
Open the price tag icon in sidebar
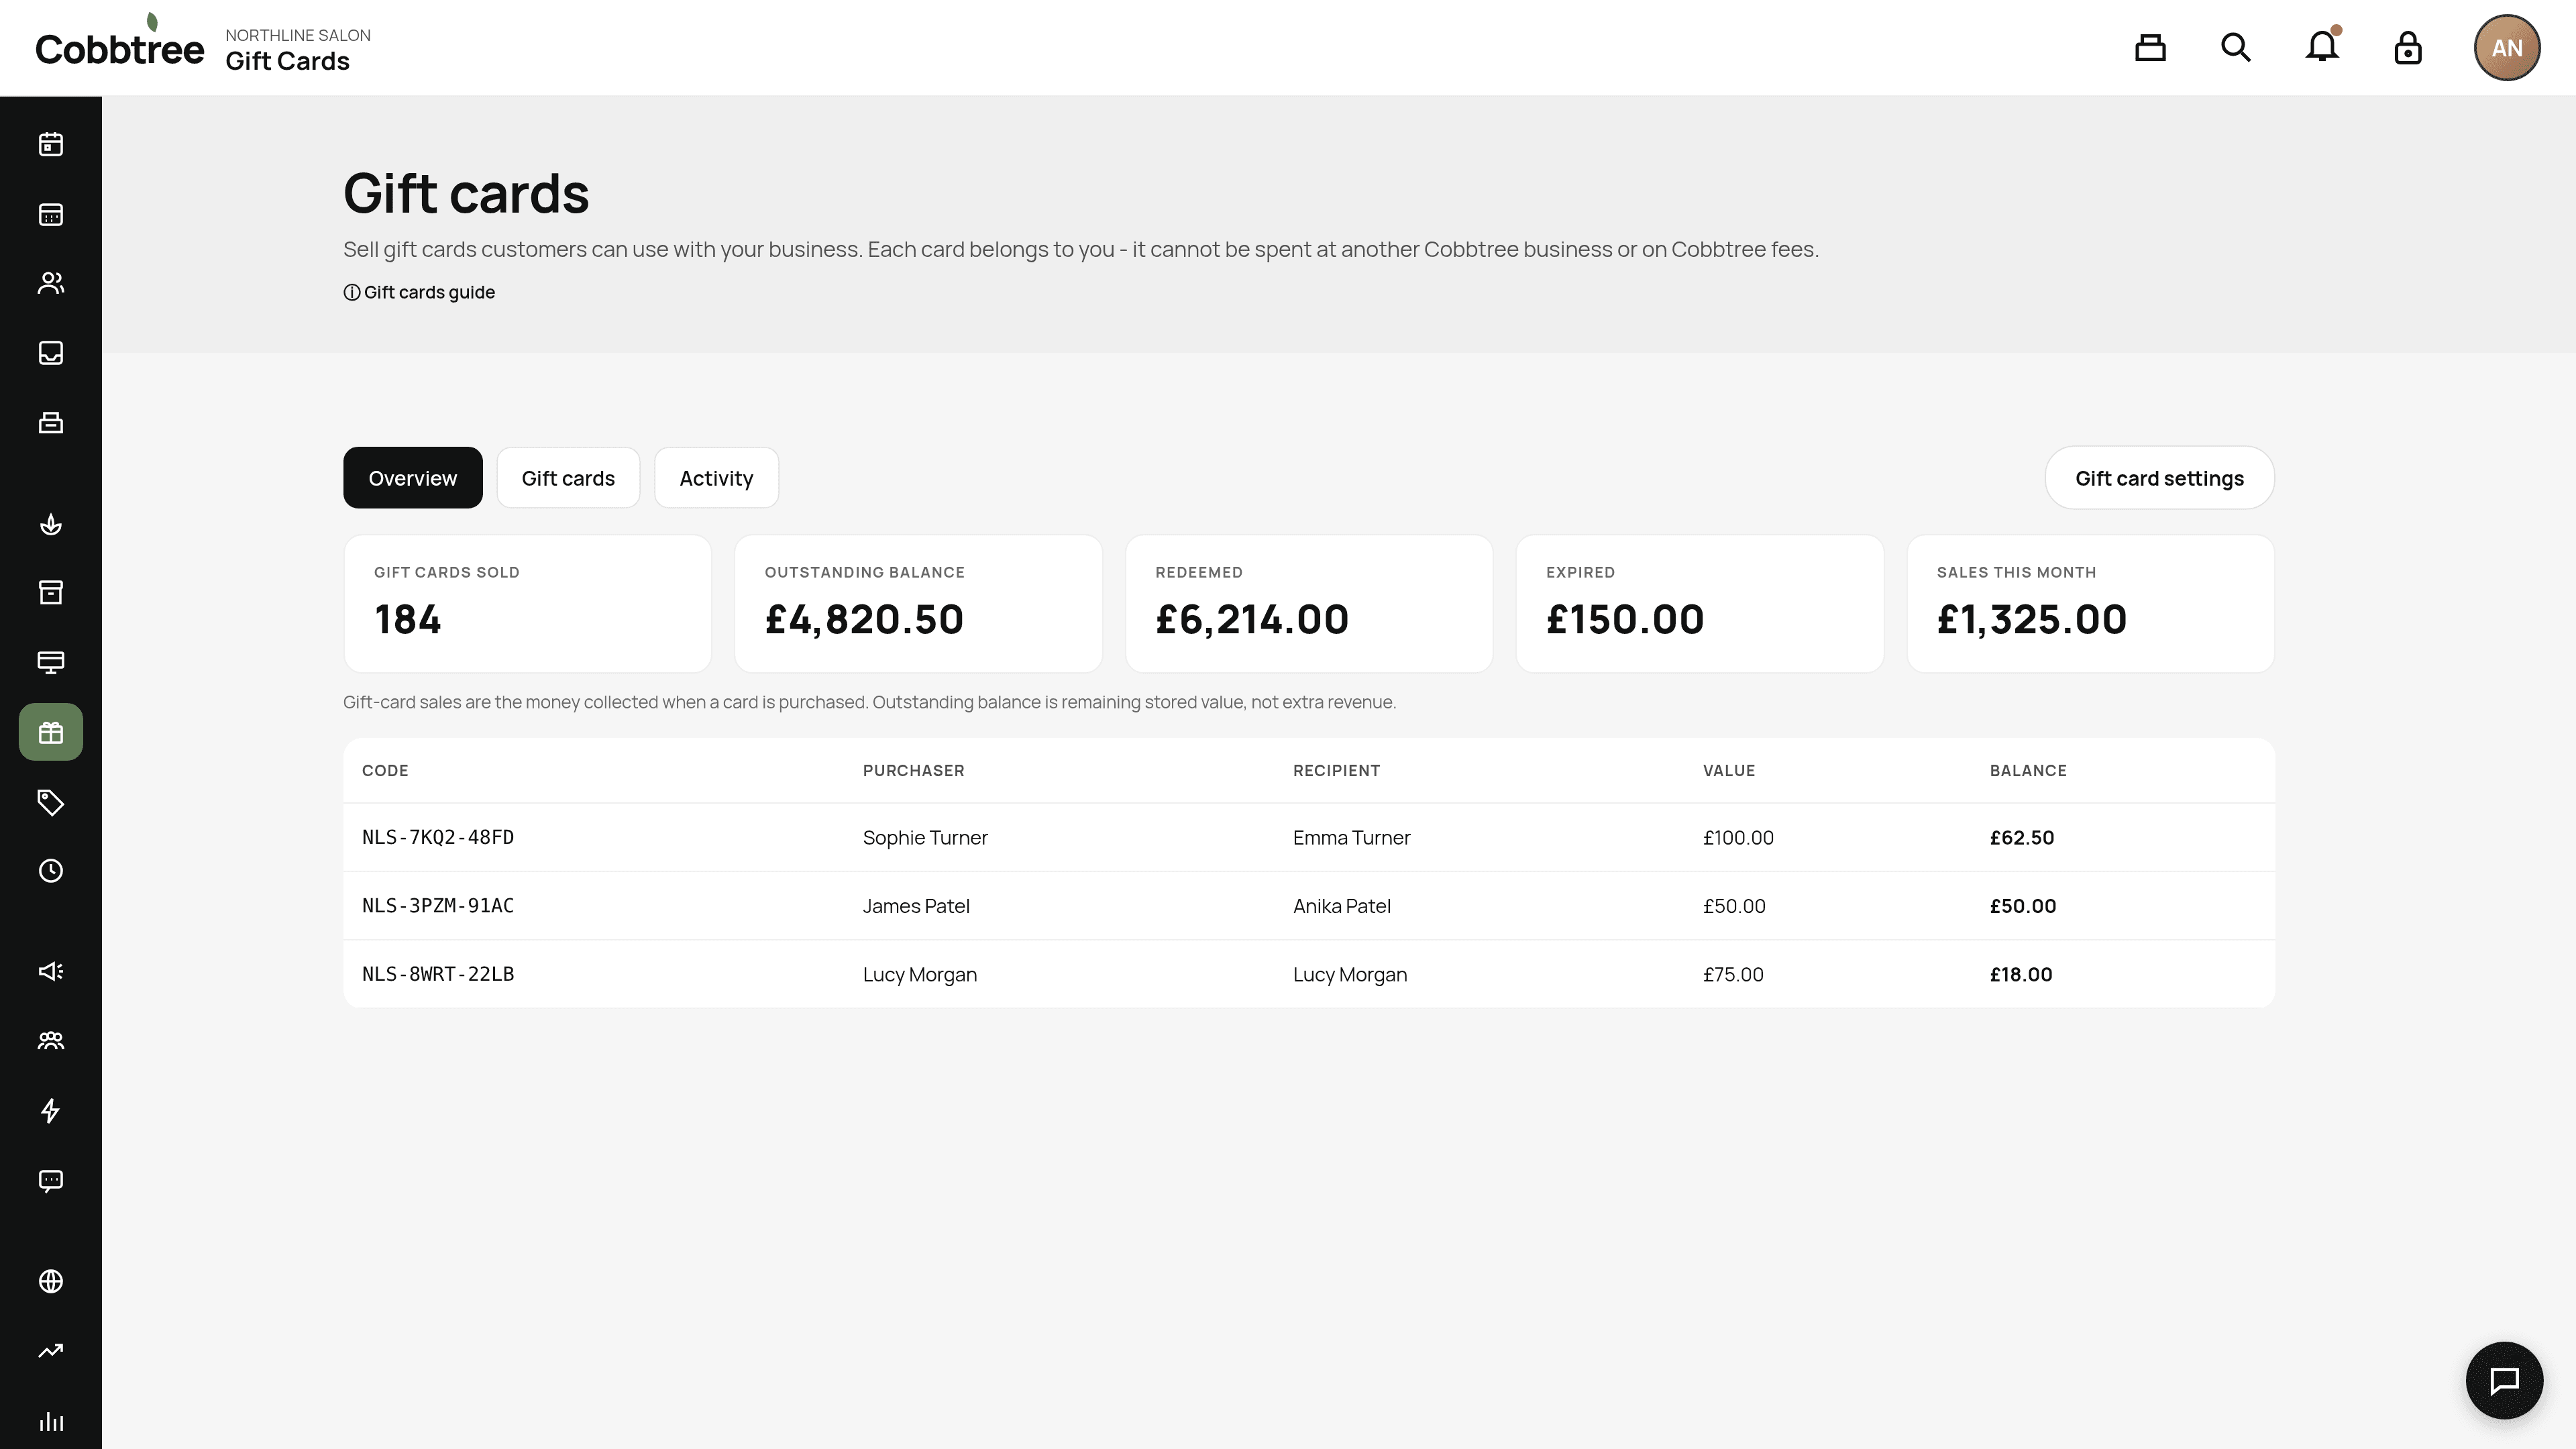51,802
